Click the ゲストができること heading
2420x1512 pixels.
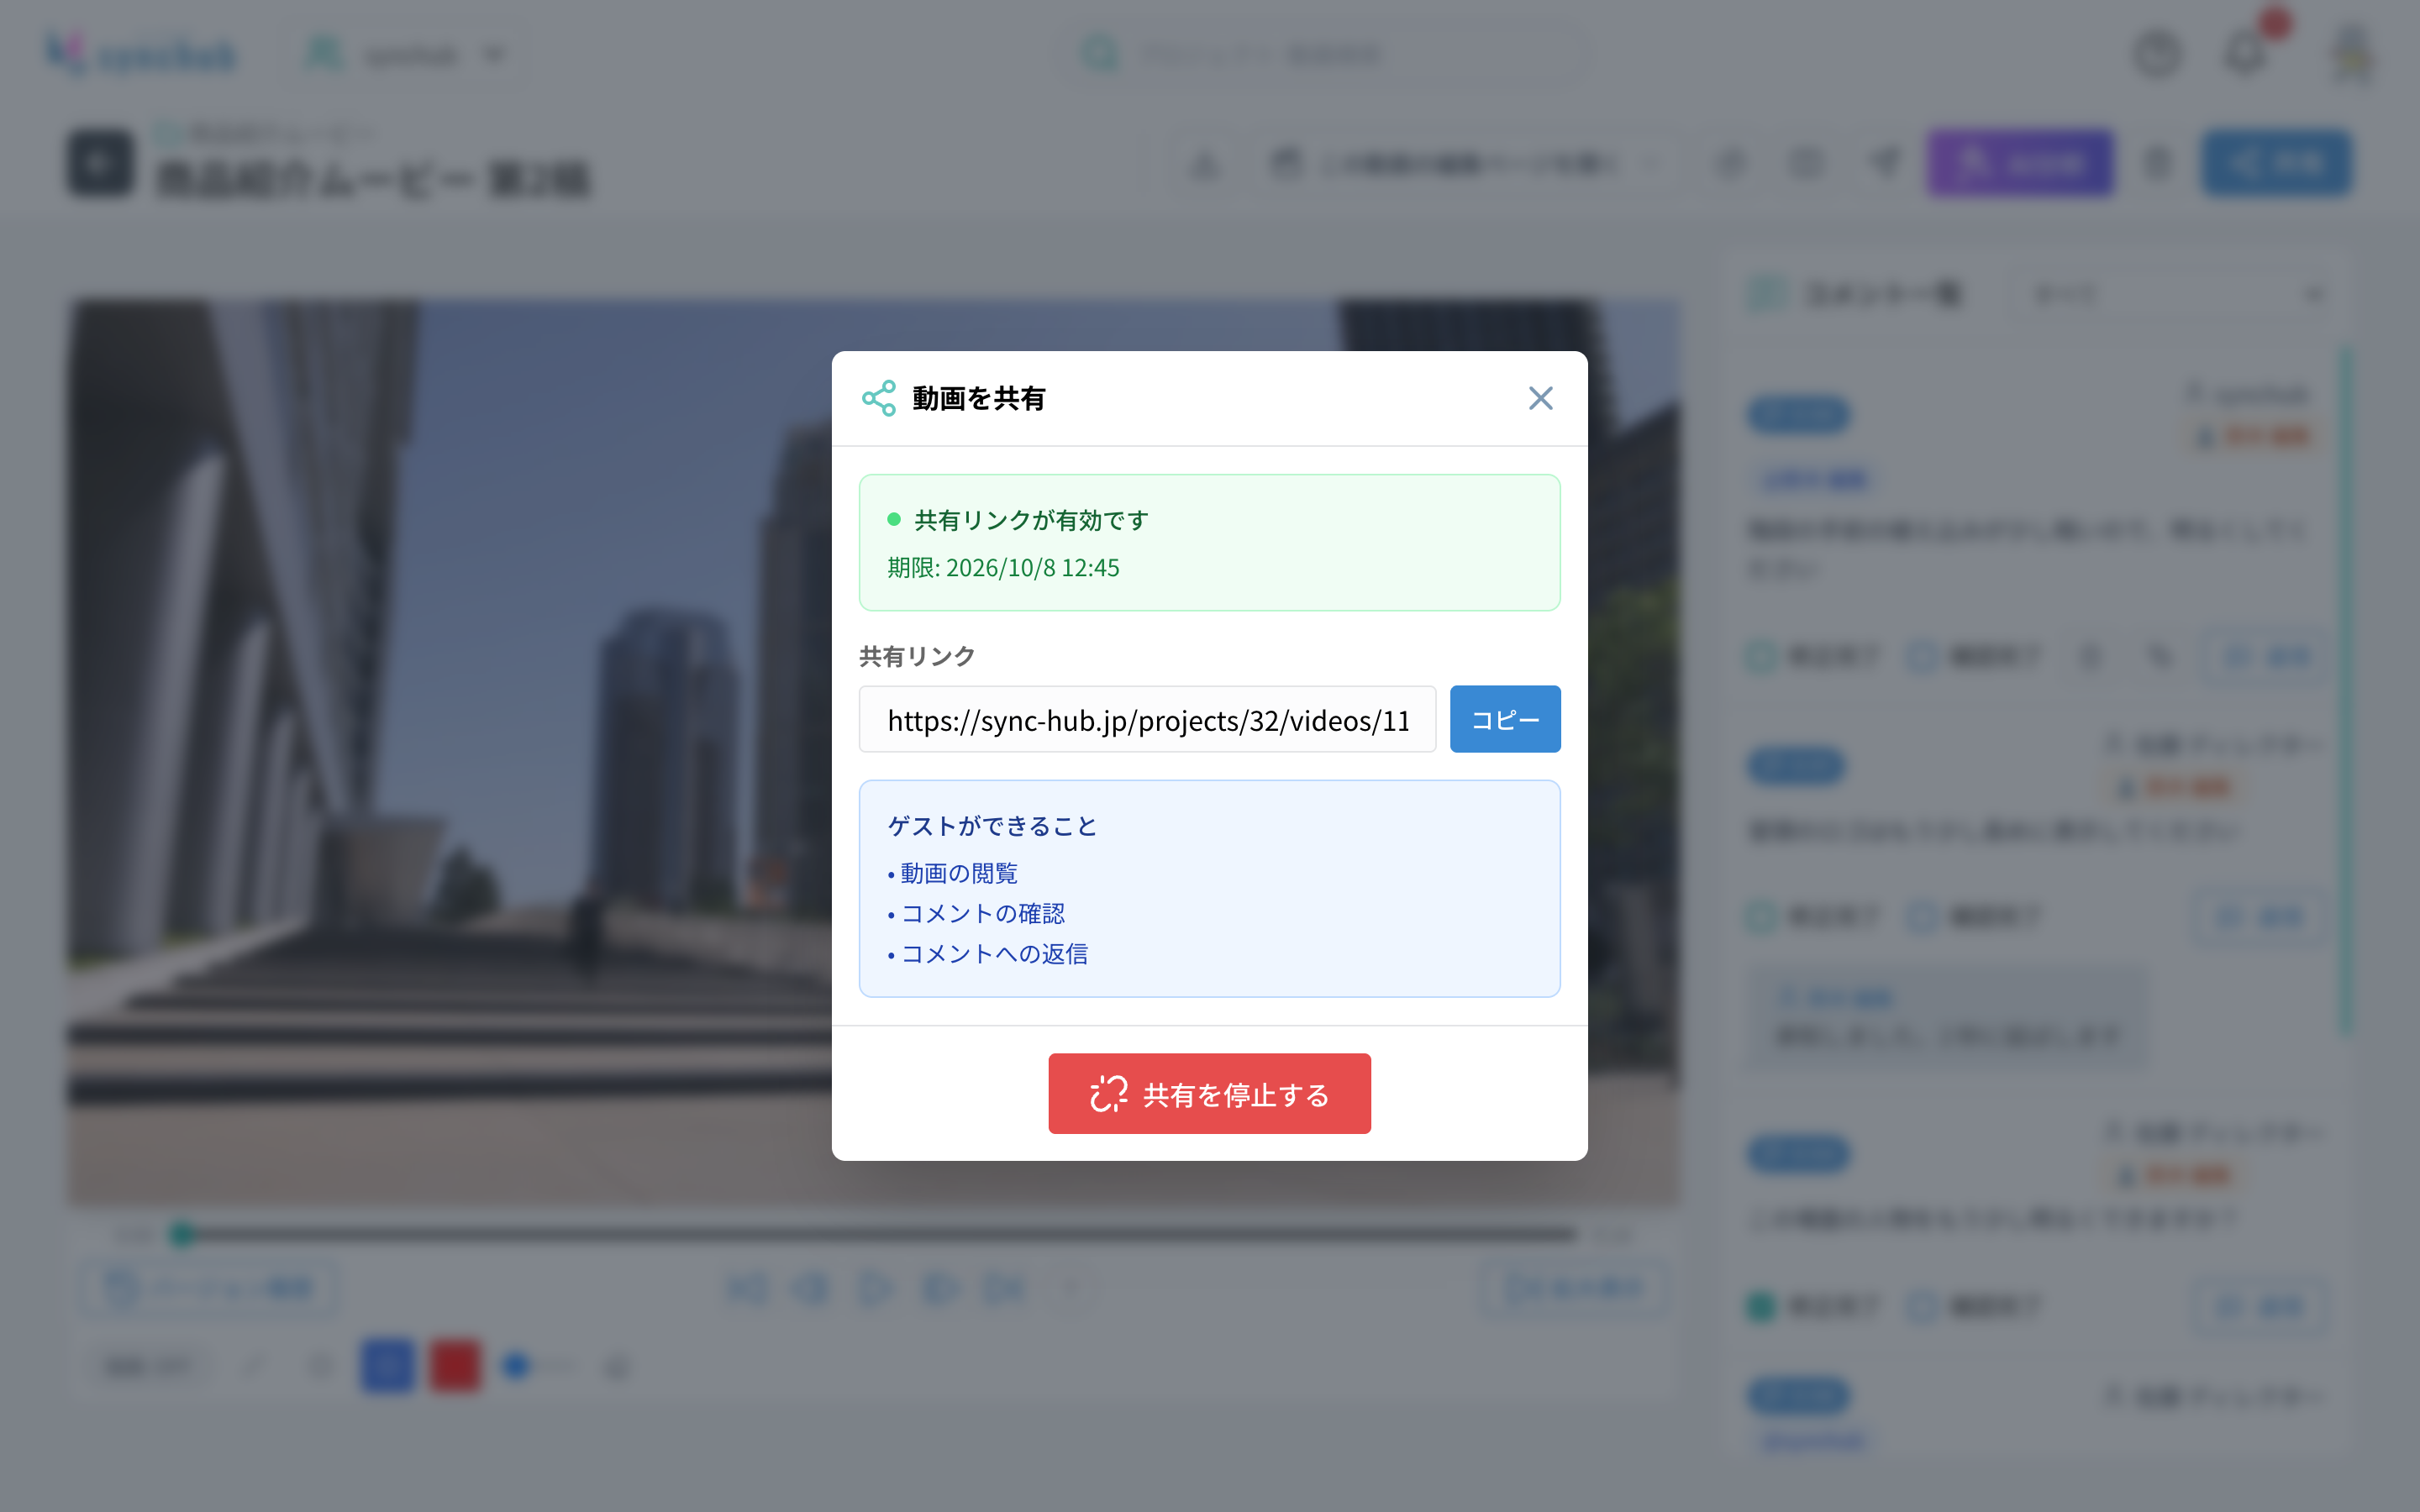pyautogui.click(x=992, y=826)
